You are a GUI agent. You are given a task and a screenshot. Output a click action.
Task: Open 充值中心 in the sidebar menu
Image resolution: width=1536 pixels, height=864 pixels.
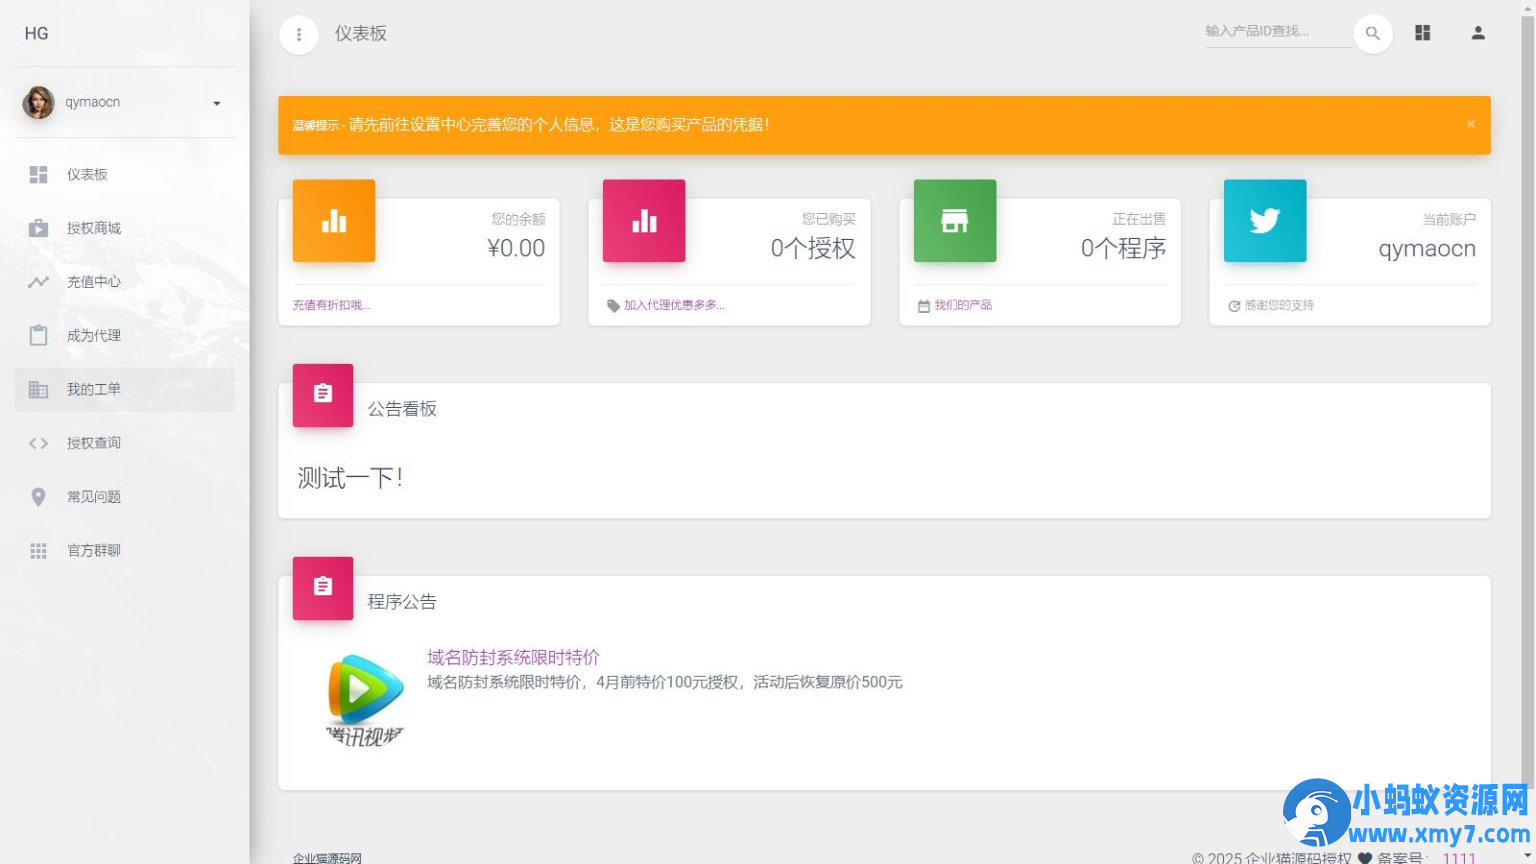124,282
